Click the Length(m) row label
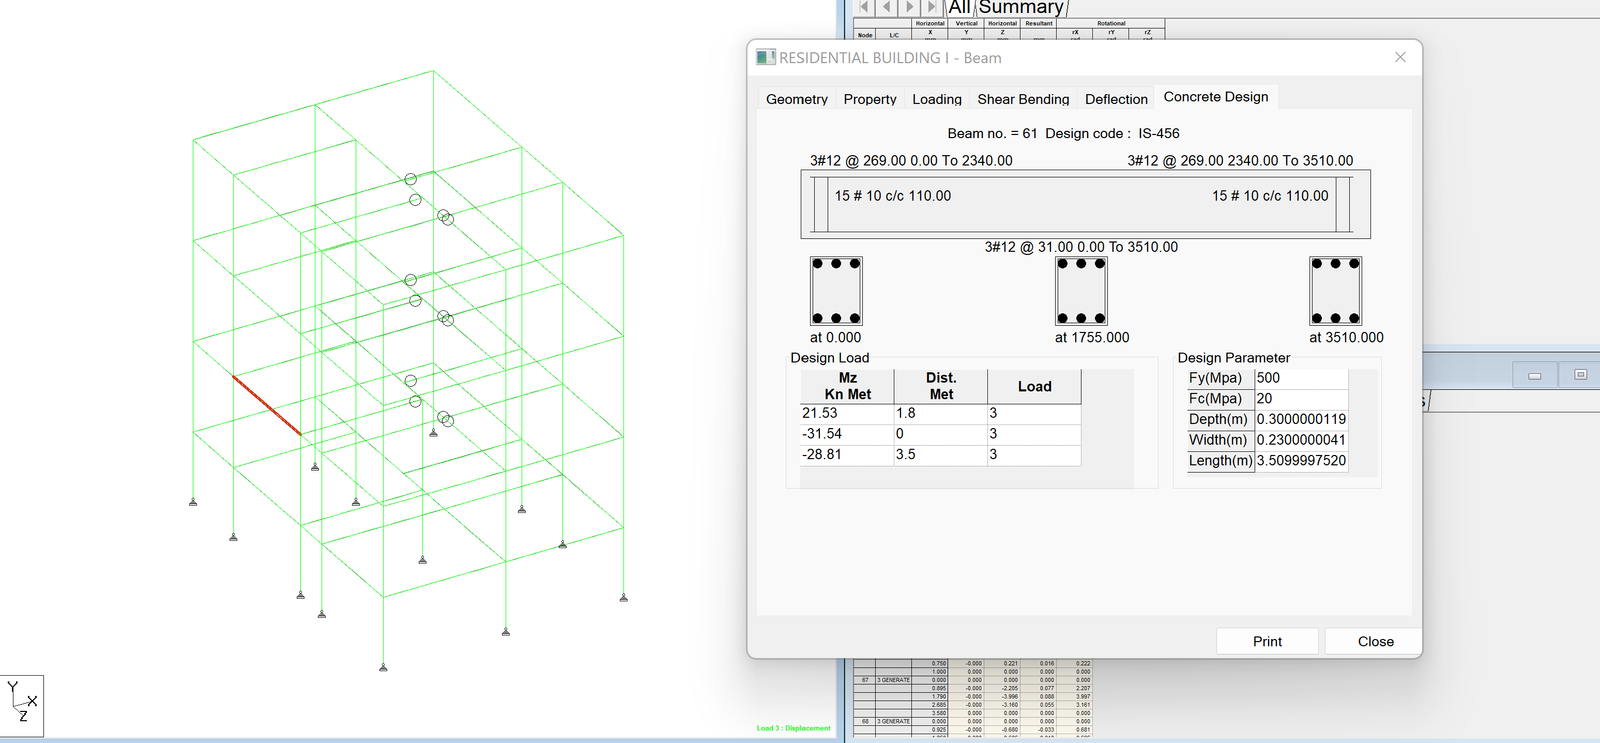The image size is (1600, 743). click(1220, 460)
